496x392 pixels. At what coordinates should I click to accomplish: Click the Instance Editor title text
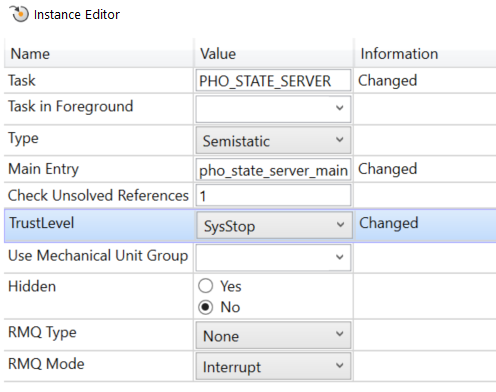tap(77, 15)
